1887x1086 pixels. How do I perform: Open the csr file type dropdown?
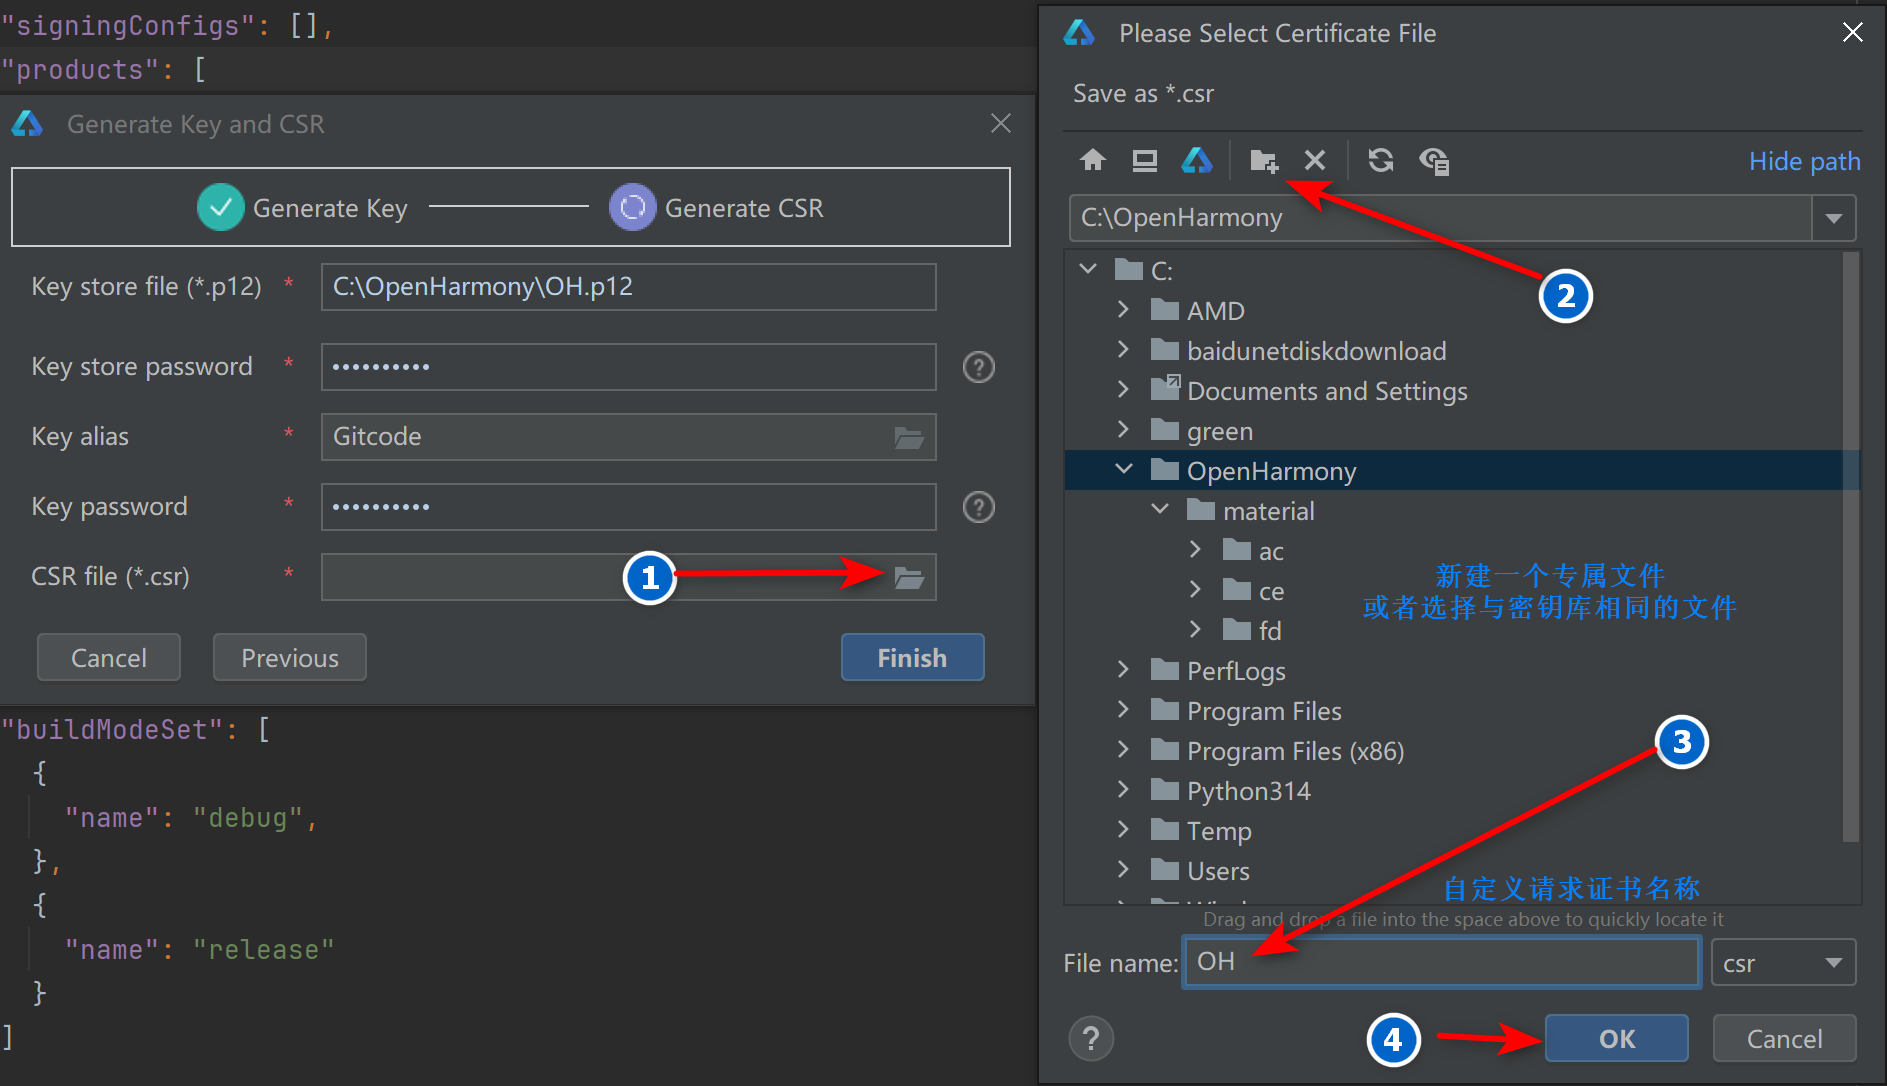(1833, 963)
